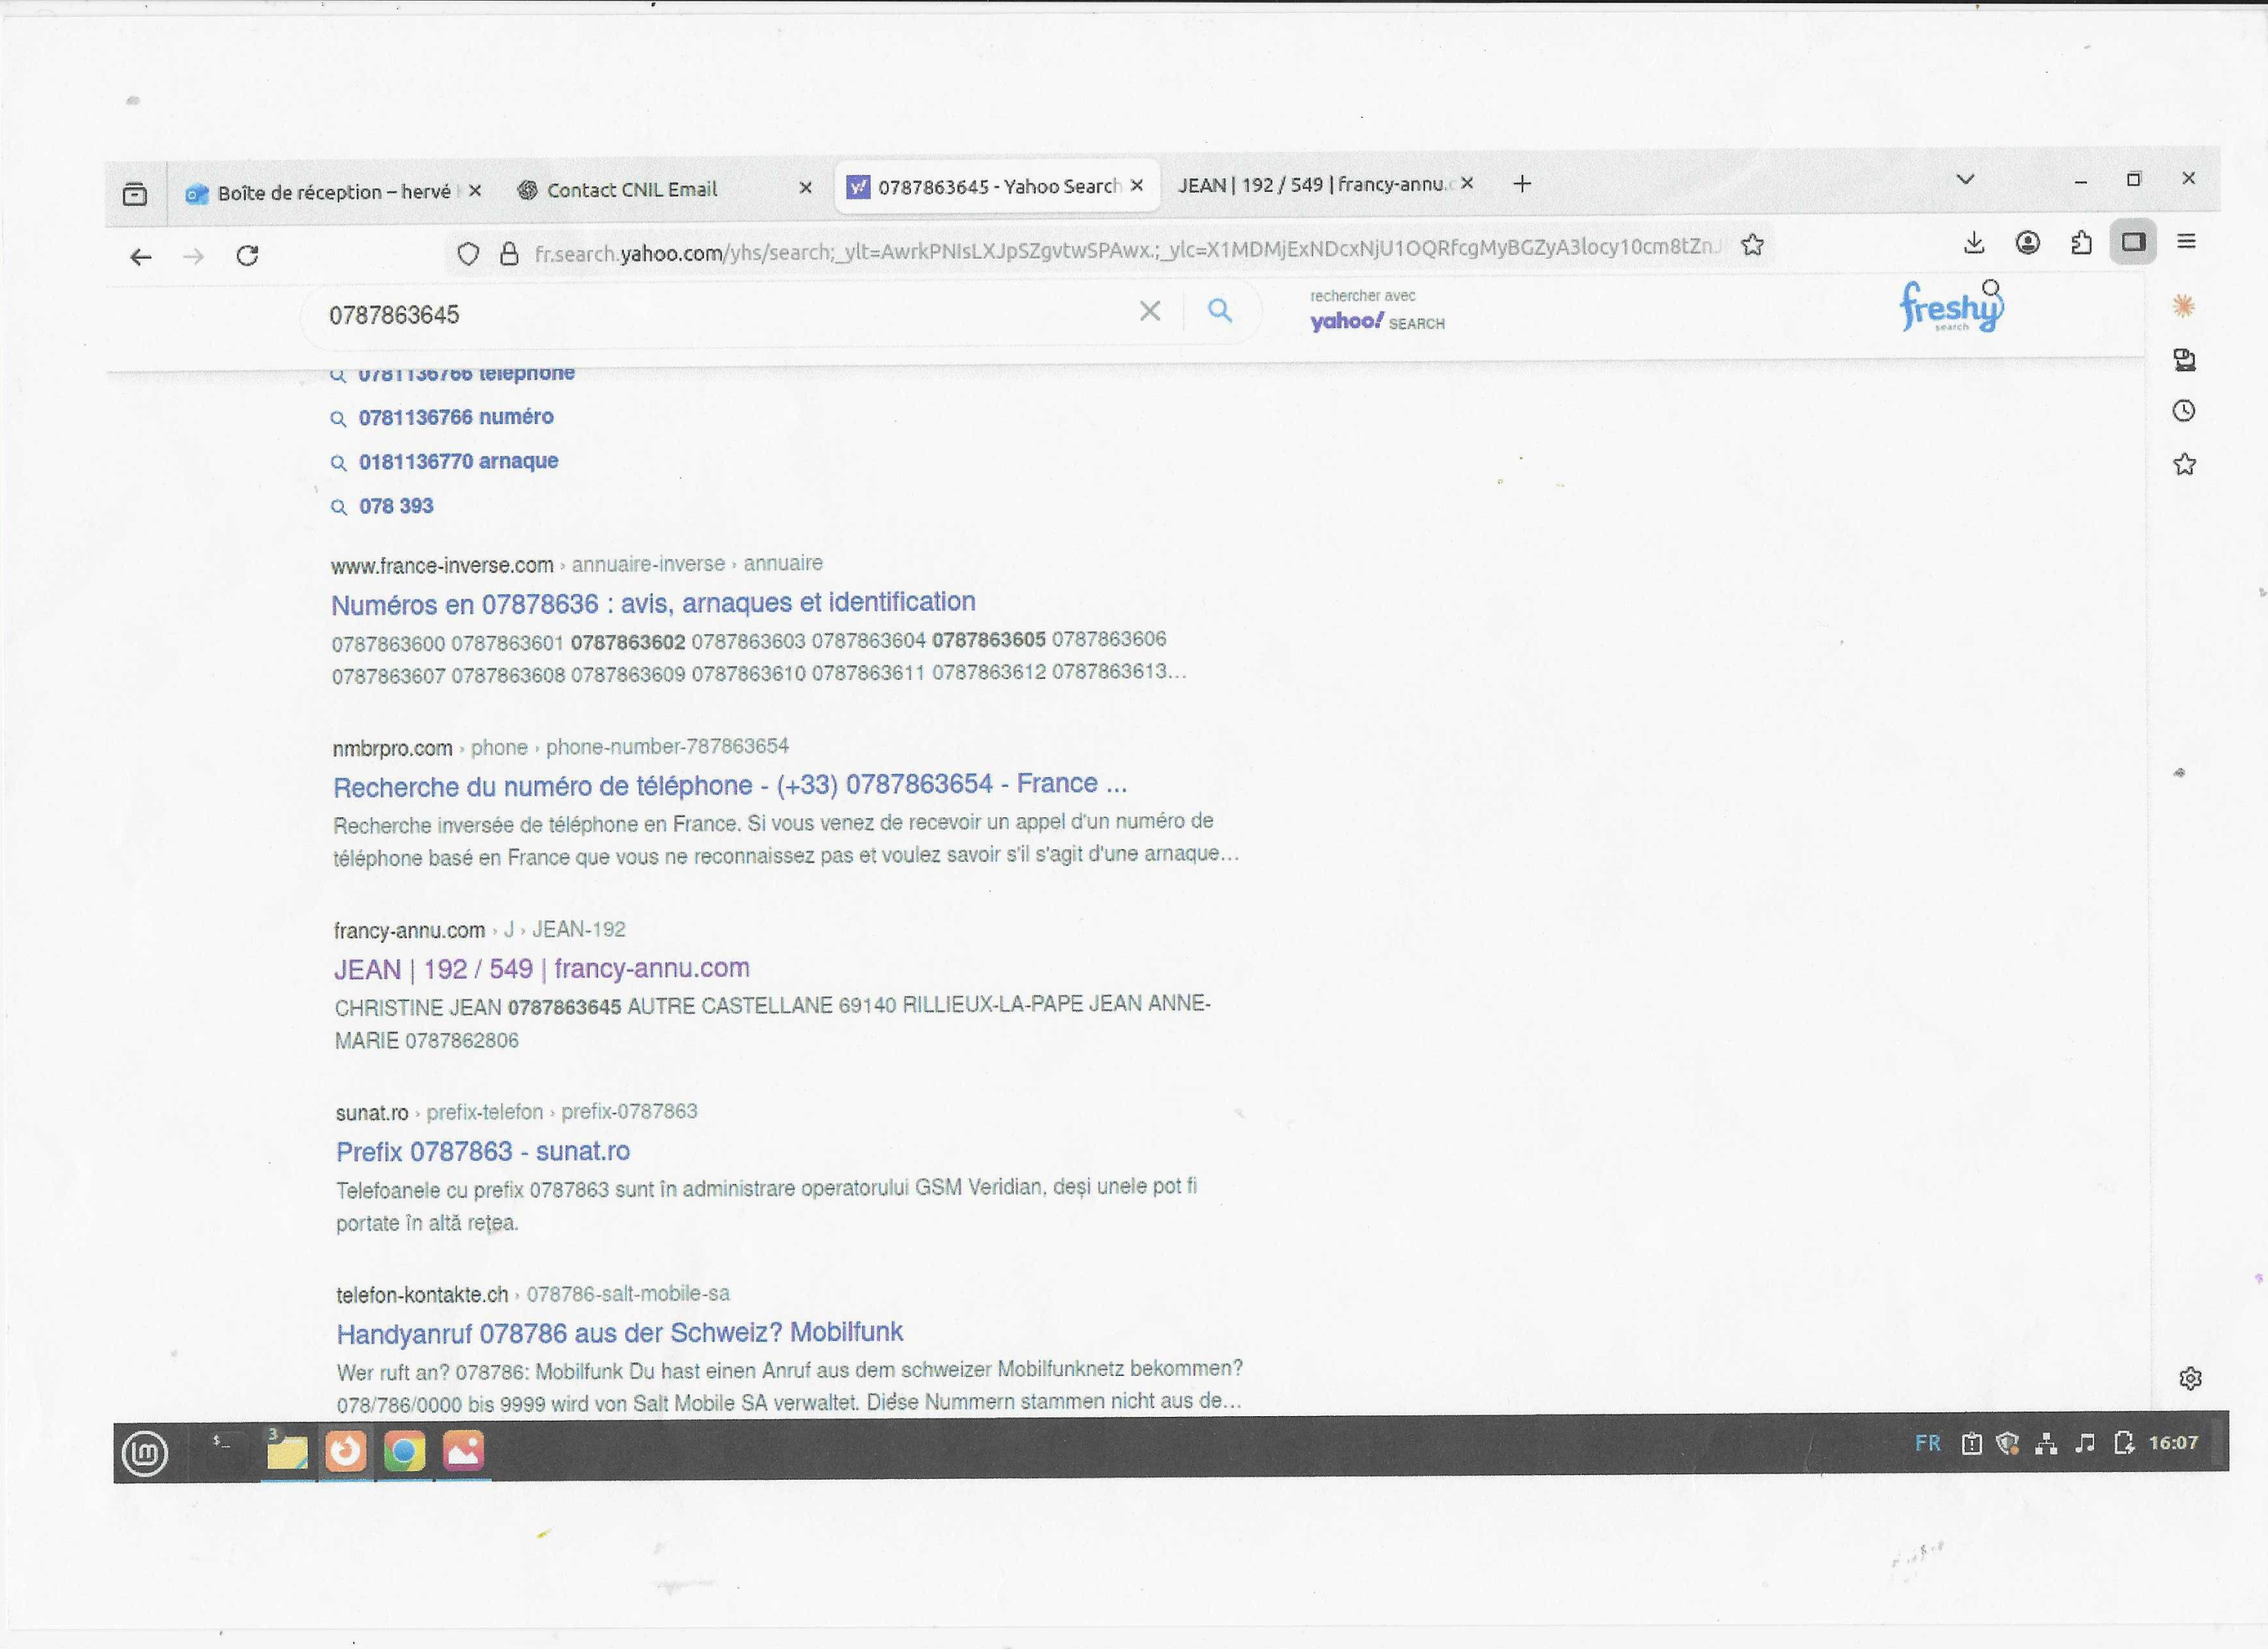The height and width of the screenshot is (1649, 2268).
Task: Open sidebar settings gear
Action: click(x=2190, y=1379)
